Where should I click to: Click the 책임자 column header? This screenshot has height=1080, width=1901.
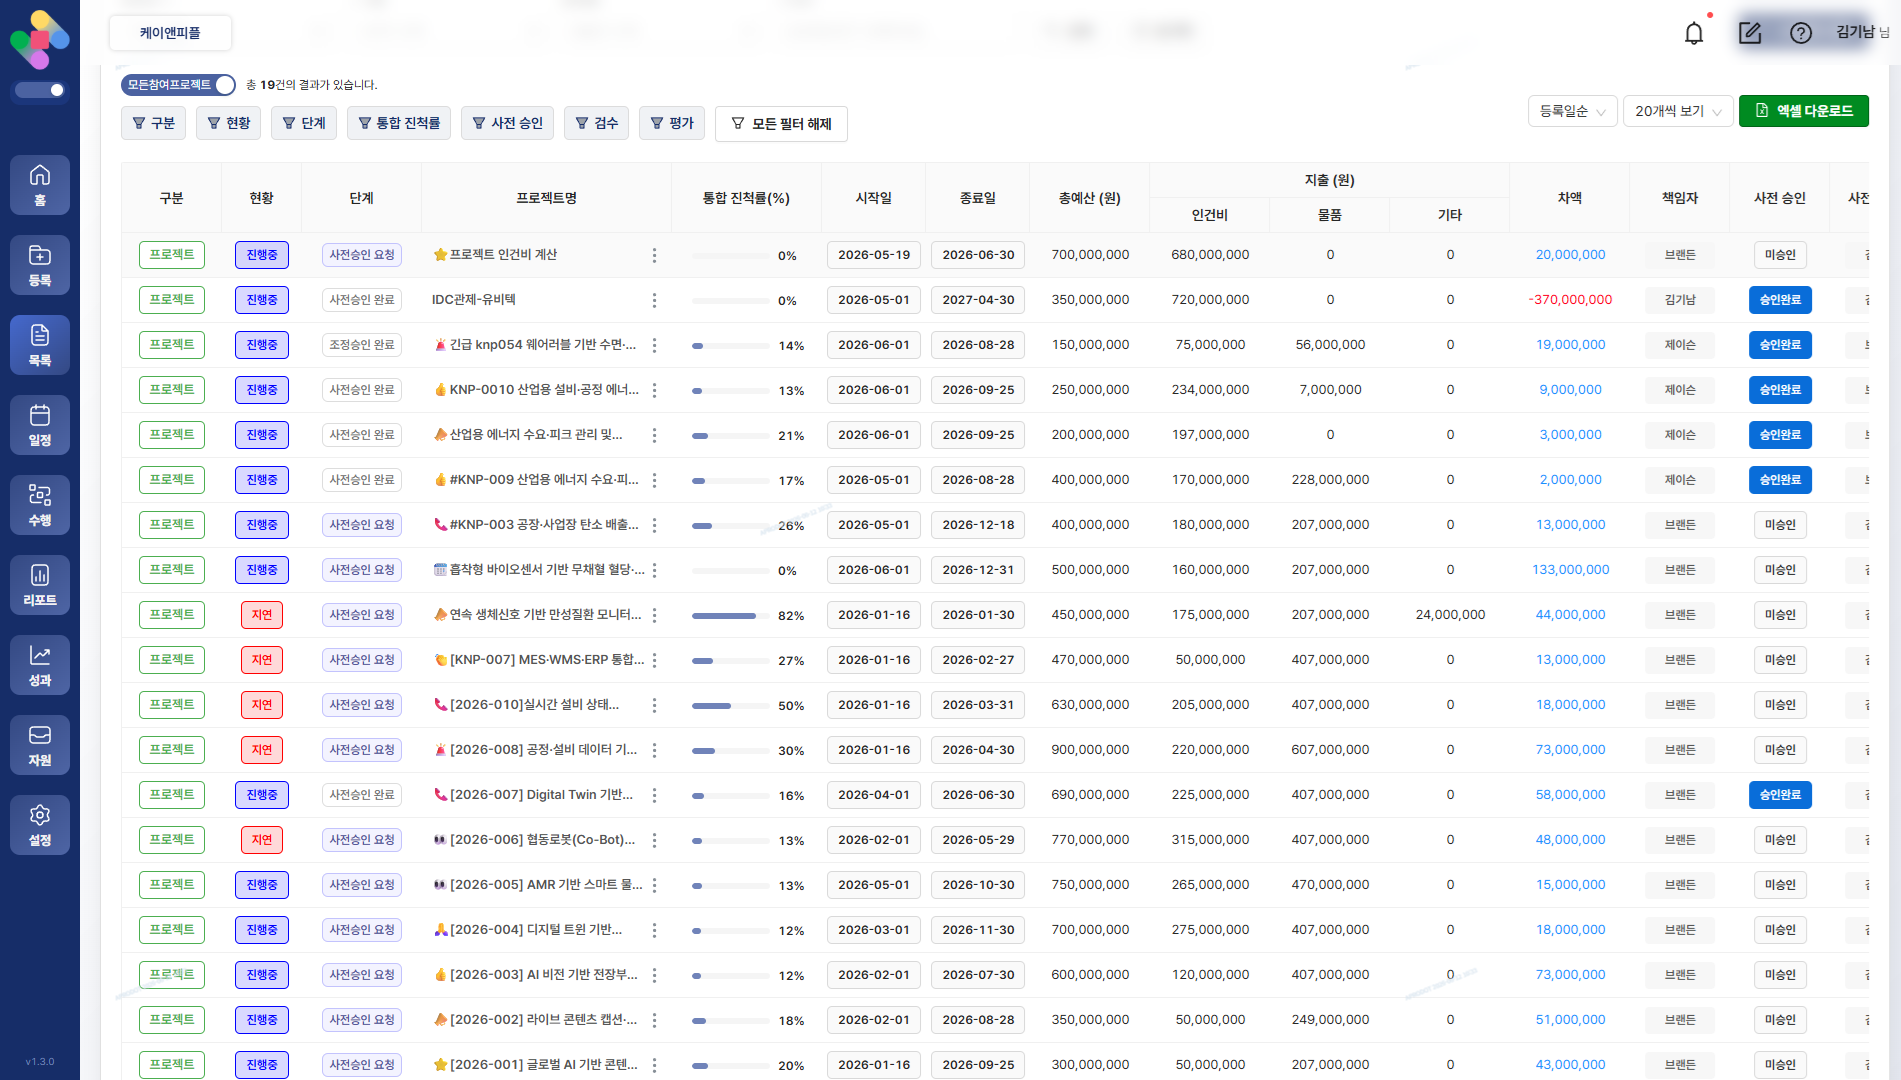pos(1680,198)
